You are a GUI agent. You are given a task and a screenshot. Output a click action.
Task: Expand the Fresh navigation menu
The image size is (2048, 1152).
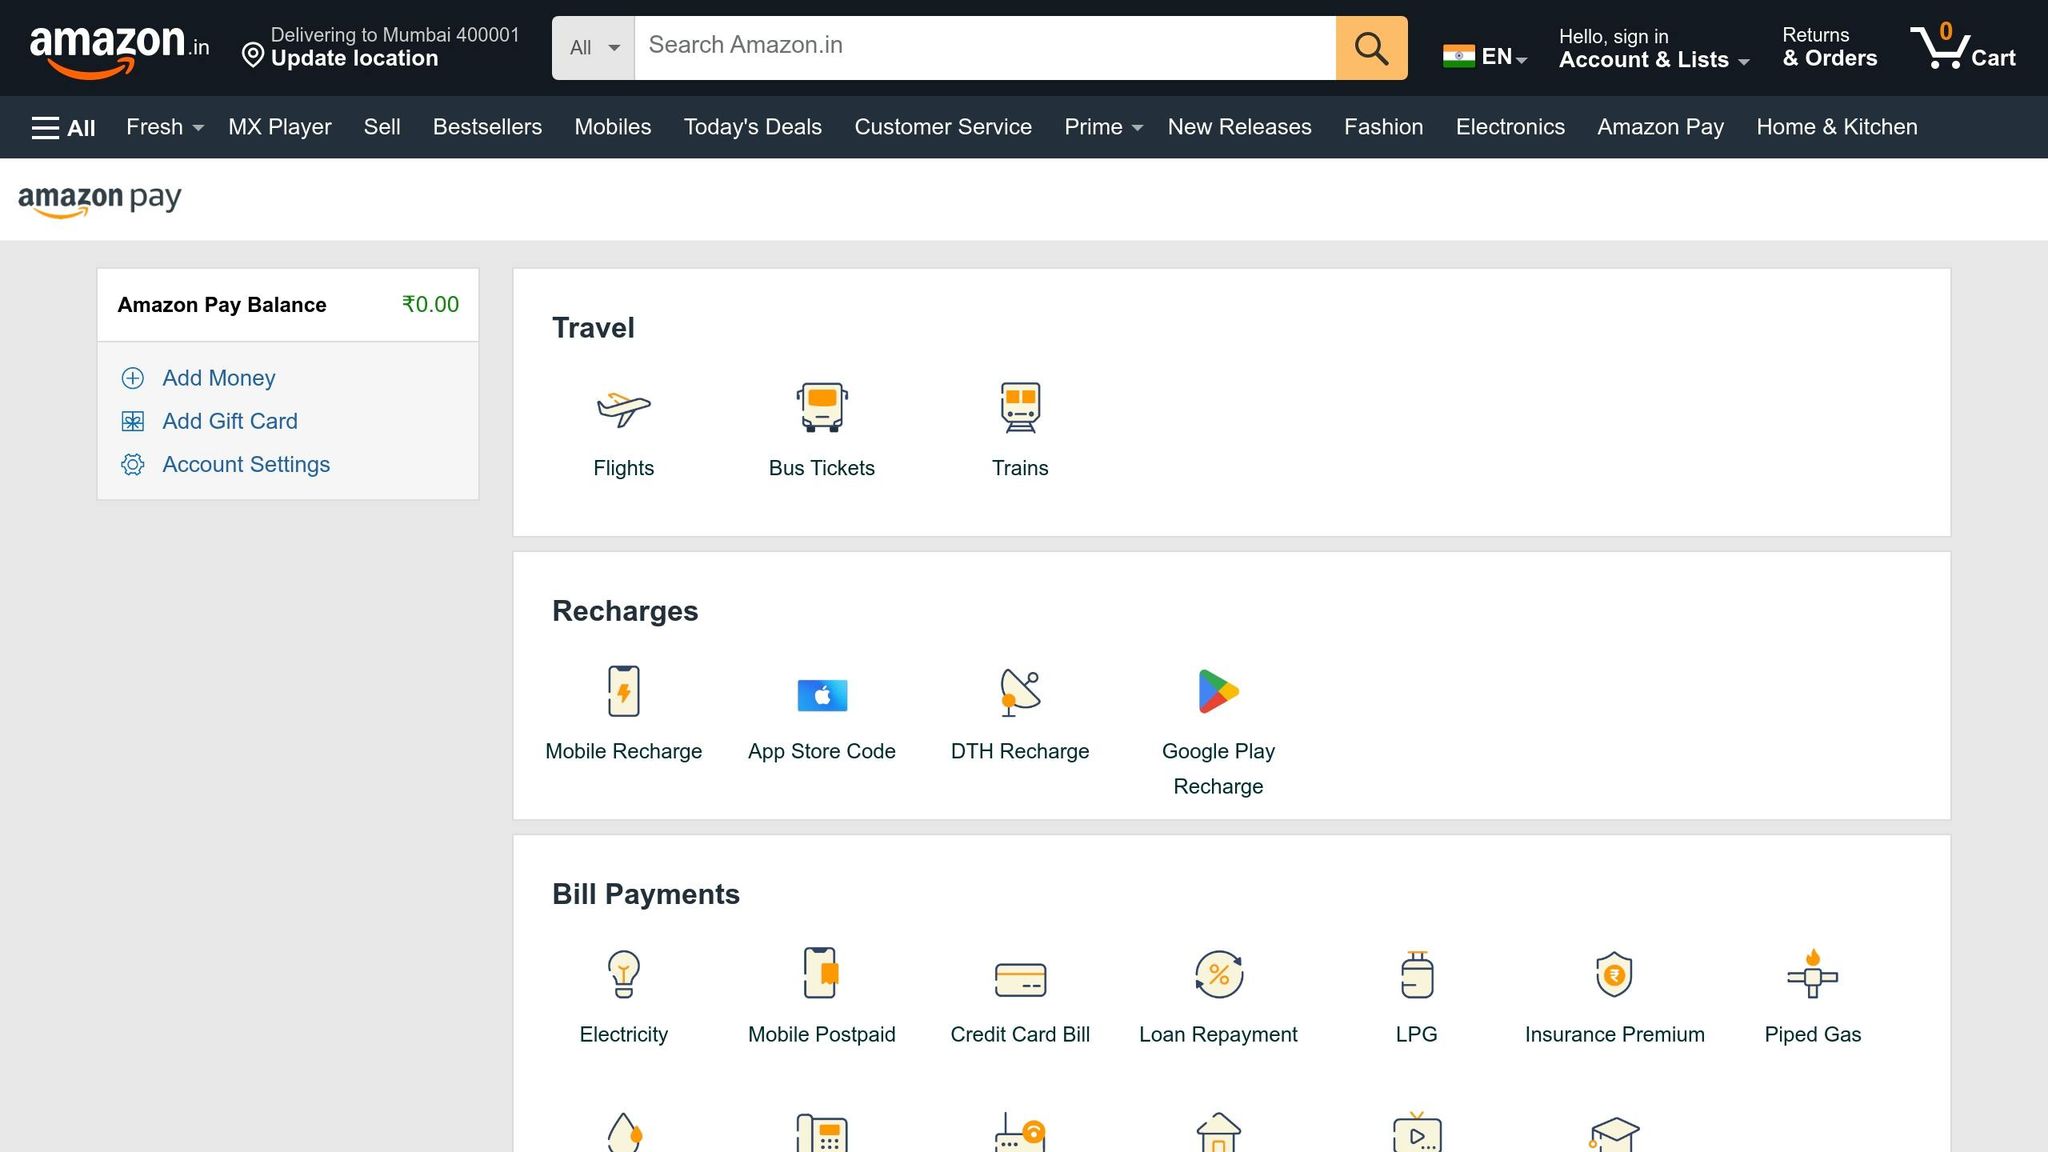pyautogui.click(x=163, y=127)
